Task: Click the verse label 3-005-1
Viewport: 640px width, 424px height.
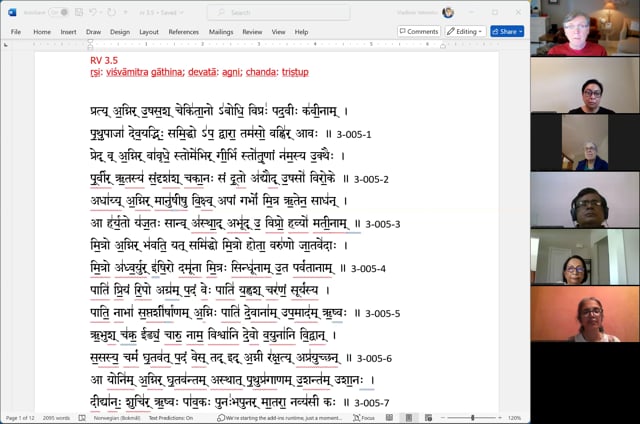Action: click(x=354, y=134)
